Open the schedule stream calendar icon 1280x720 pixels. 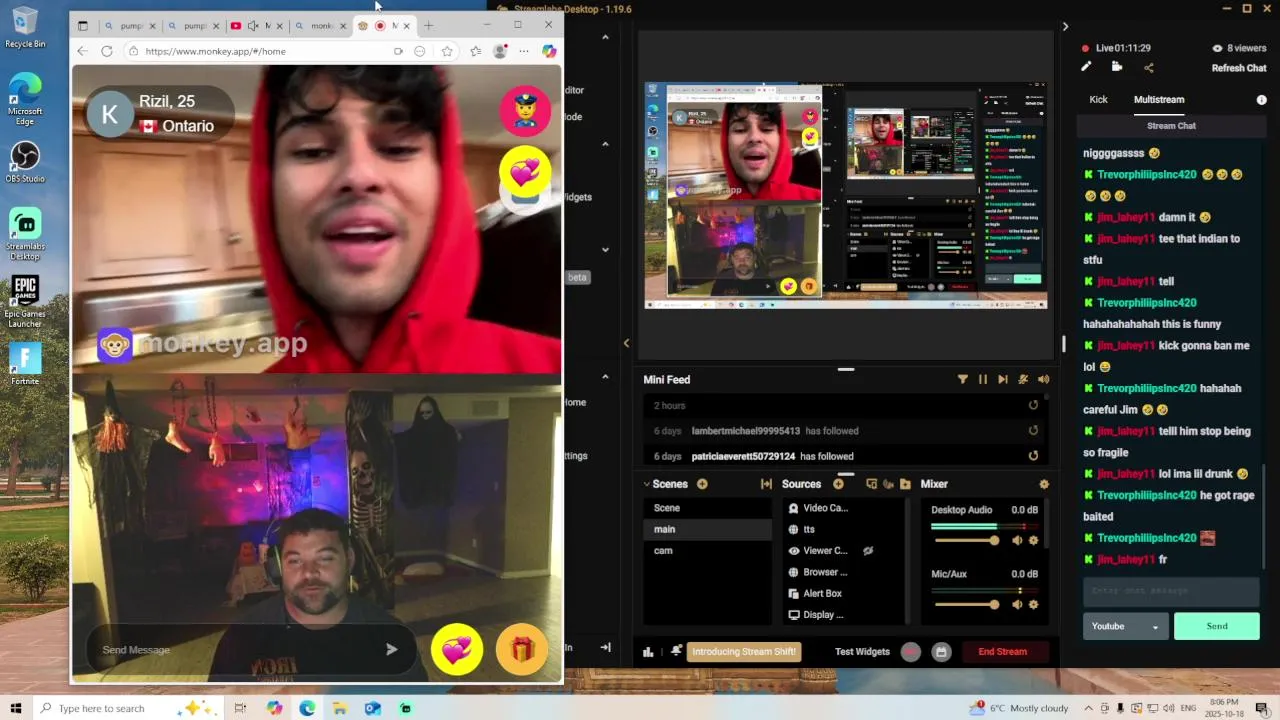click(x=941, y=652)
